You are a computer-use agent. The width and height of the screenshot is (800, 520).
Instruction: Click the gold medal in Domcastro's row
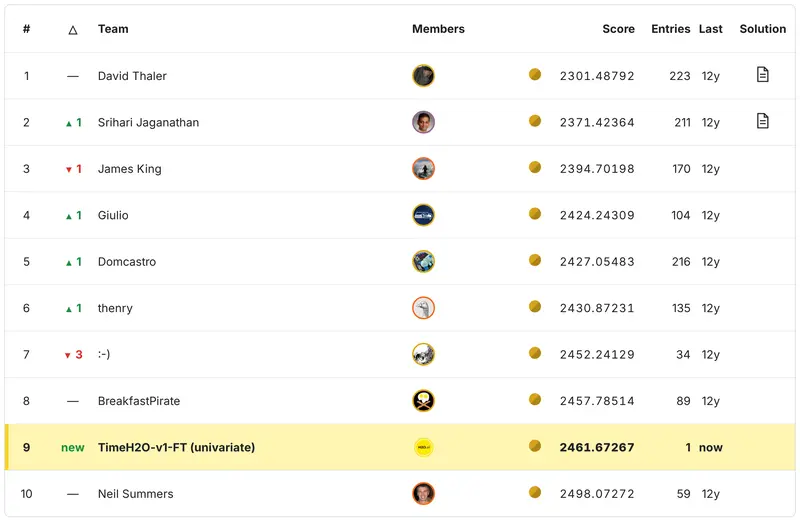pos(535,260)
